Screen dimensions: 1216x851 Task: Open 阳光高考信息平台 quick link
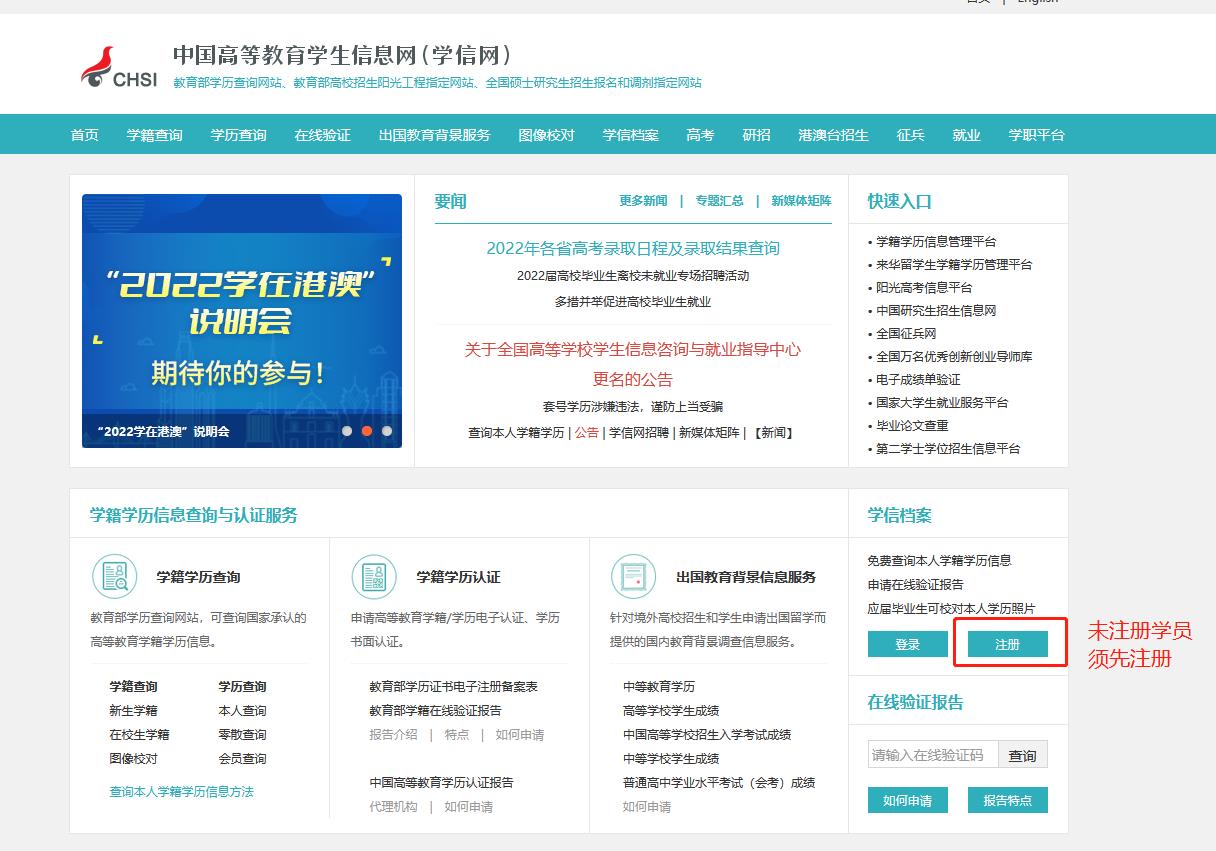click(924, 288)
